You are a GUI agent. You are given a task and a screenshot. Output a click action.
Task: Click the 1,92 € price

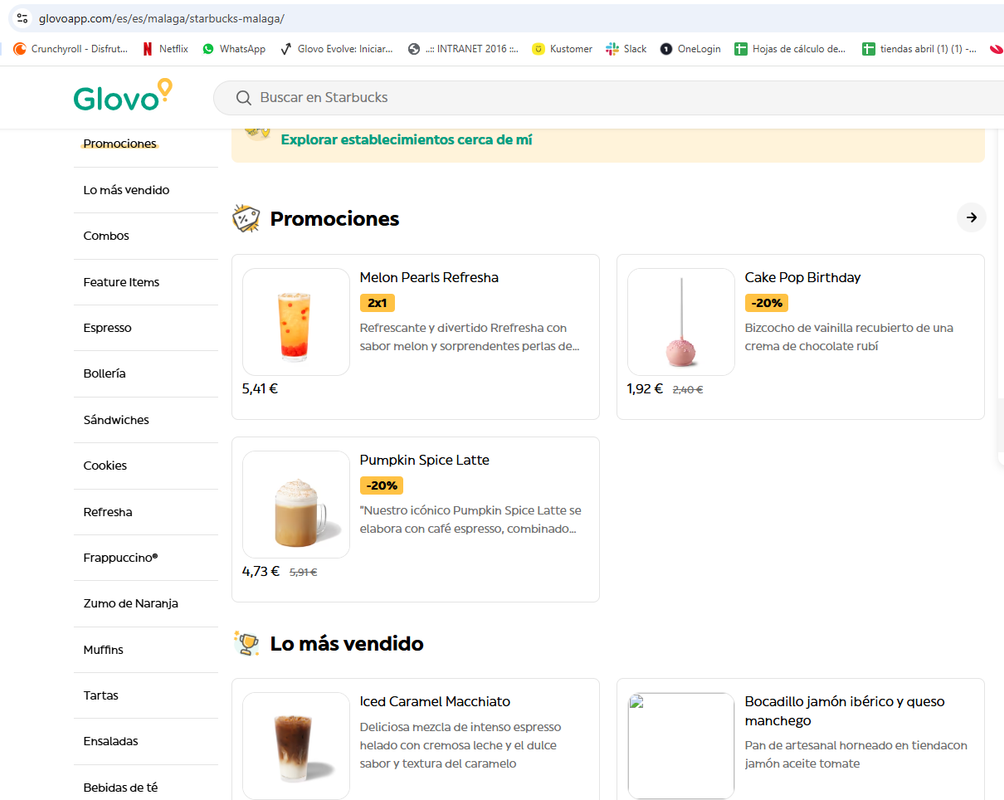[645, 389]
